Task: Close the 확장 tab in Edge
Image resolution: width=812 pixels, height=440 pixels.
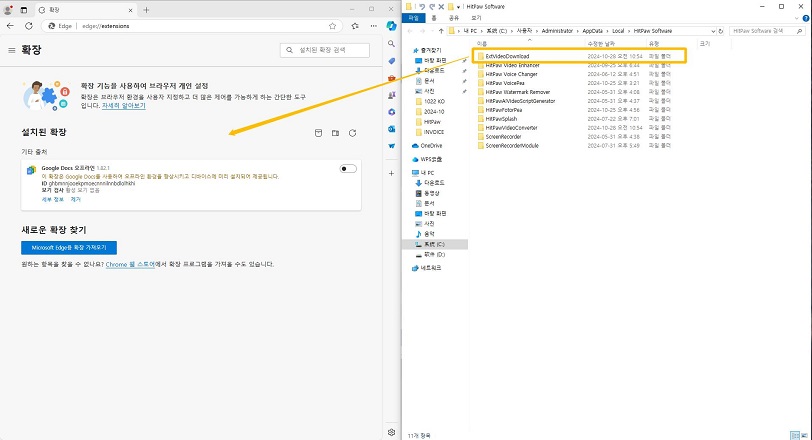Action: [130, 10]
